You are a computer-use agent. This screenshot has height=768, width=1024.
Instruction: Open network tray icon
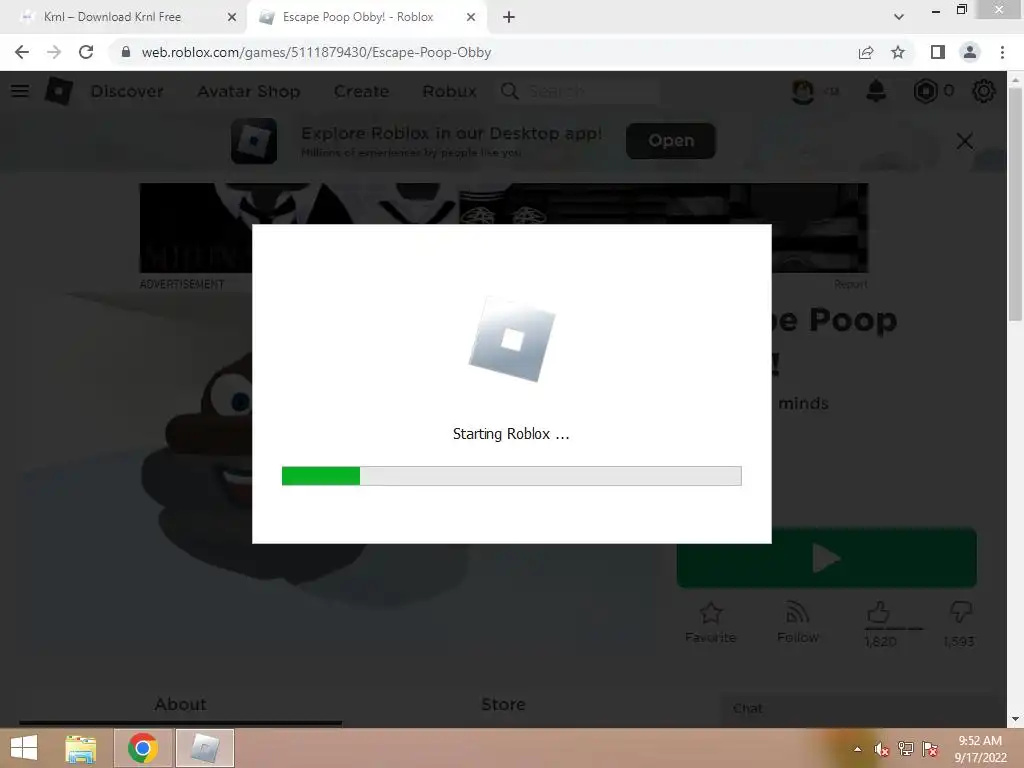pyautogui.click(x=906, y=749)
